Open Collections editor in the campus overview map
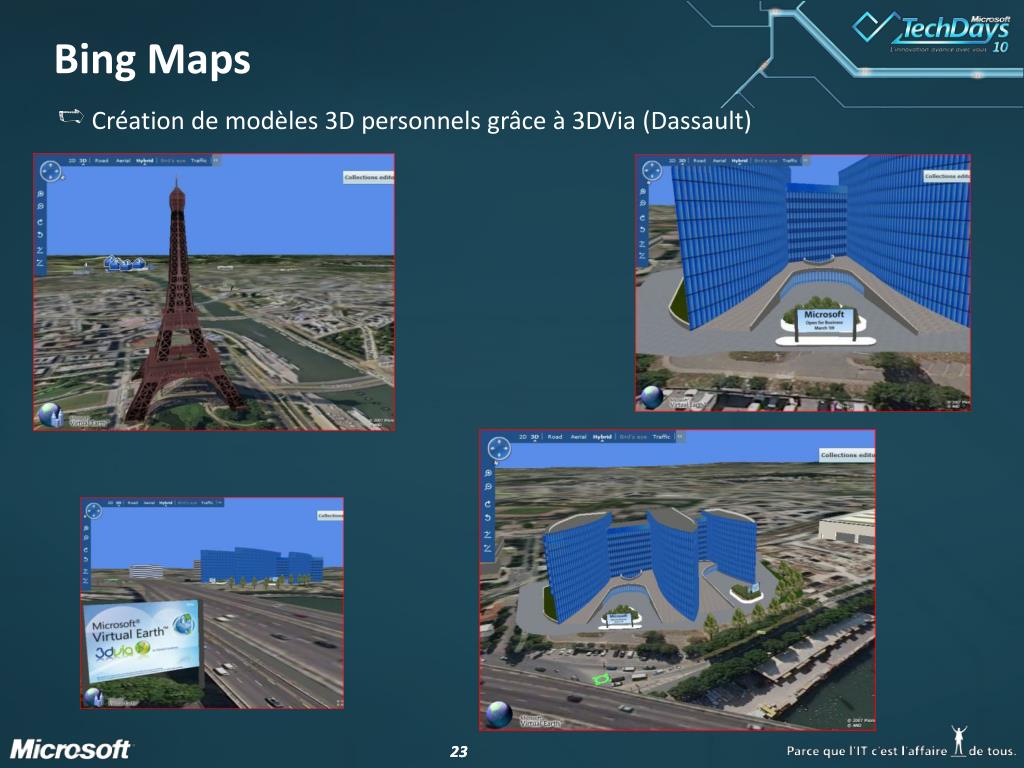Screen dimensions: 1024x768 tap(847, 455)
